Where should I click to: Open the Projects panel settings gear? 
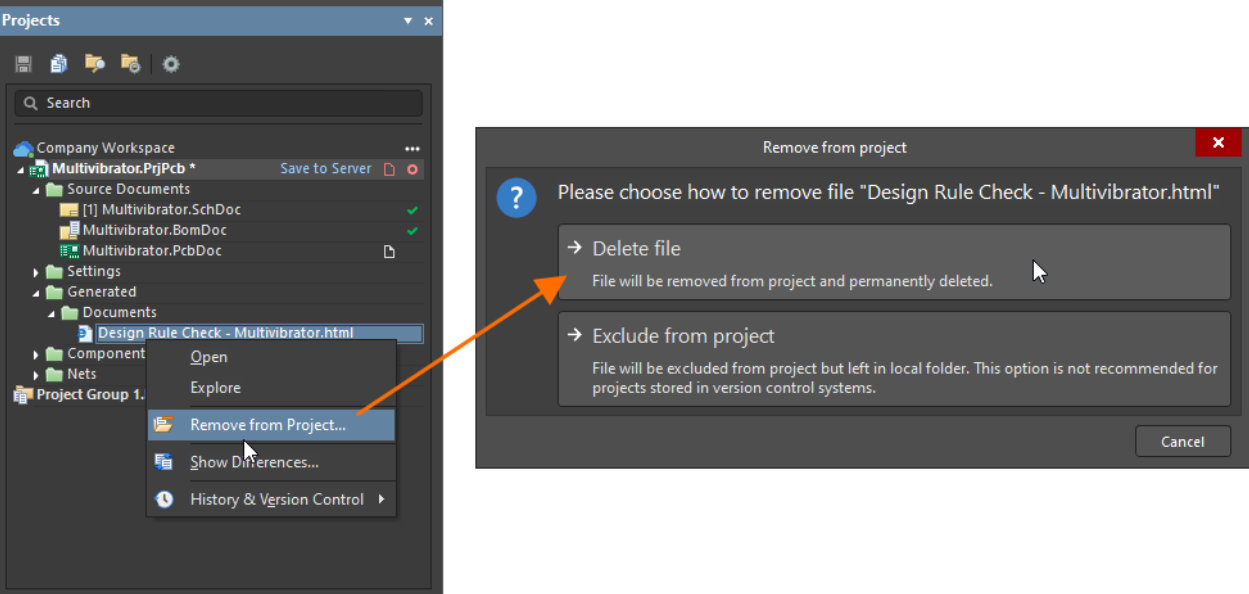tap(171, 64)
